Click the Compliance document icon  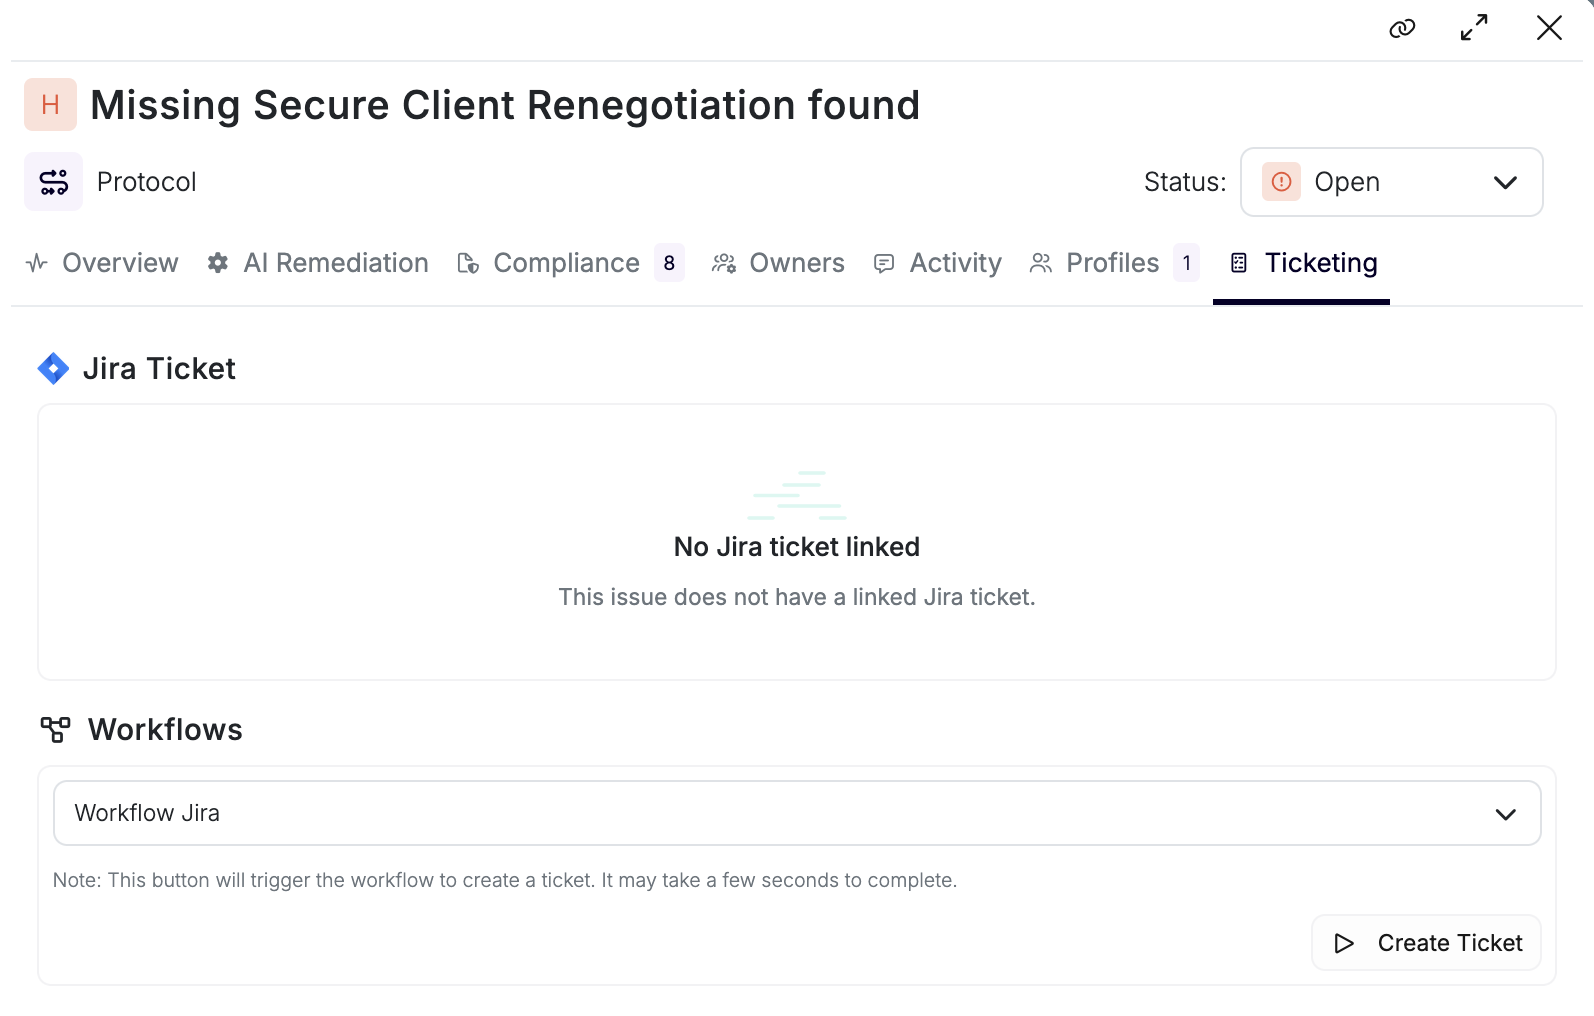(x=467, y=263)
